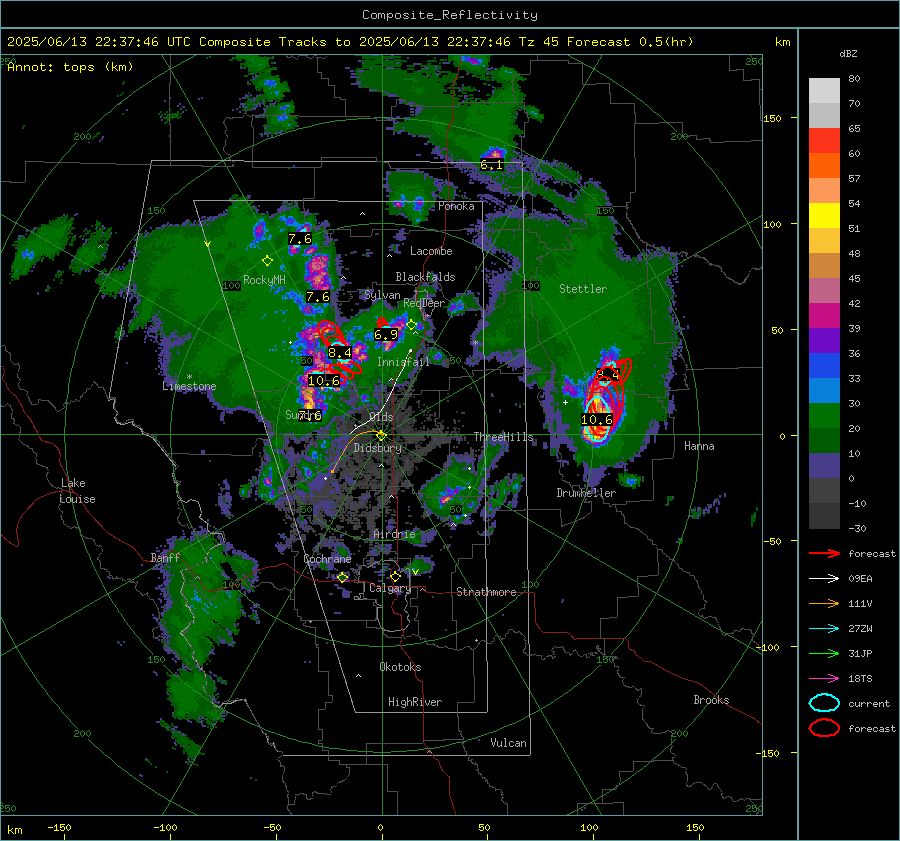The image size is (900, 841).
Task: Click the cyan 27ZW arrow legend icon
Action: coord(824,629)
